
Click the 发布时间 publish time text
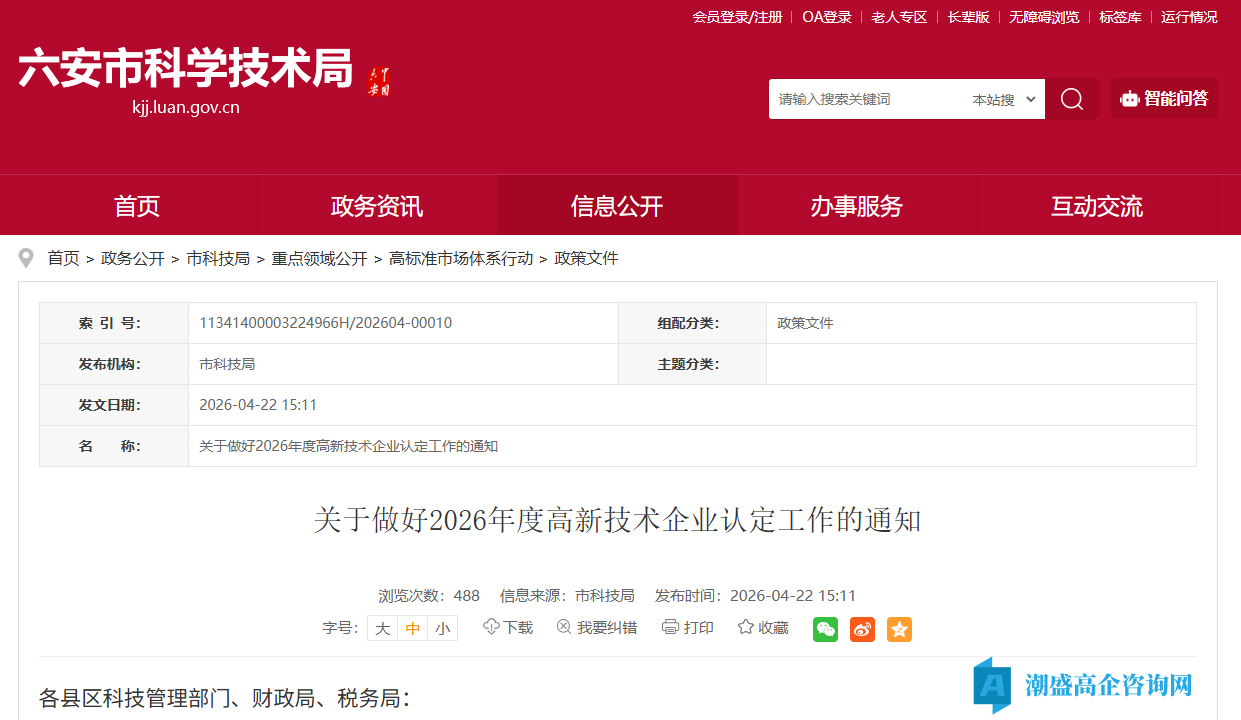click(x=755, y=596)
